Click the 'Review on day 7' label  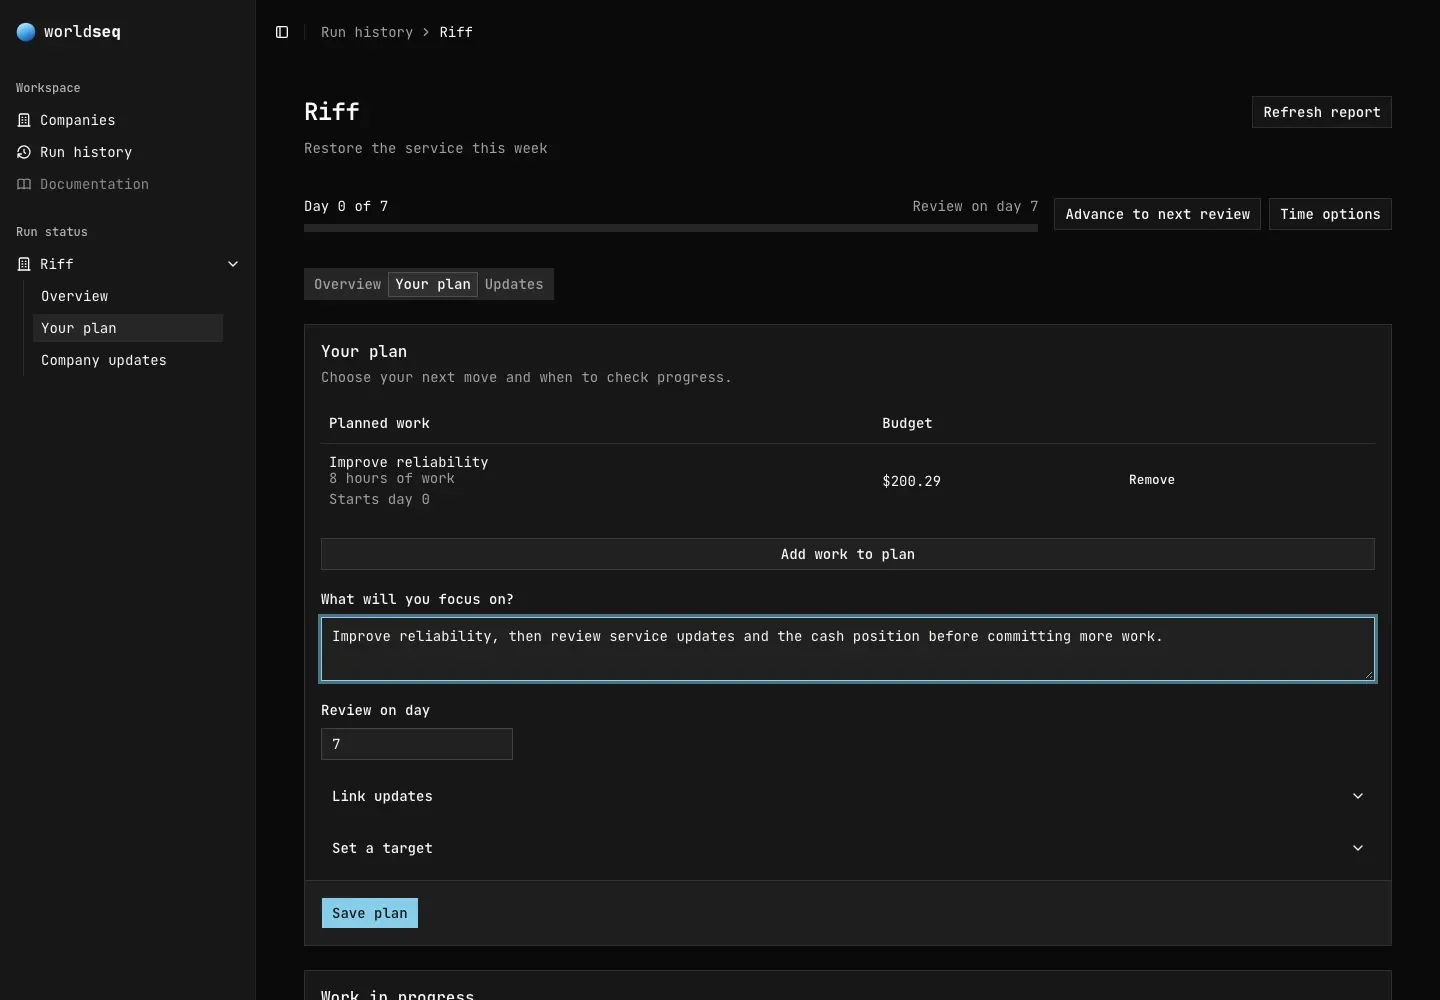(x=975, y=206)
